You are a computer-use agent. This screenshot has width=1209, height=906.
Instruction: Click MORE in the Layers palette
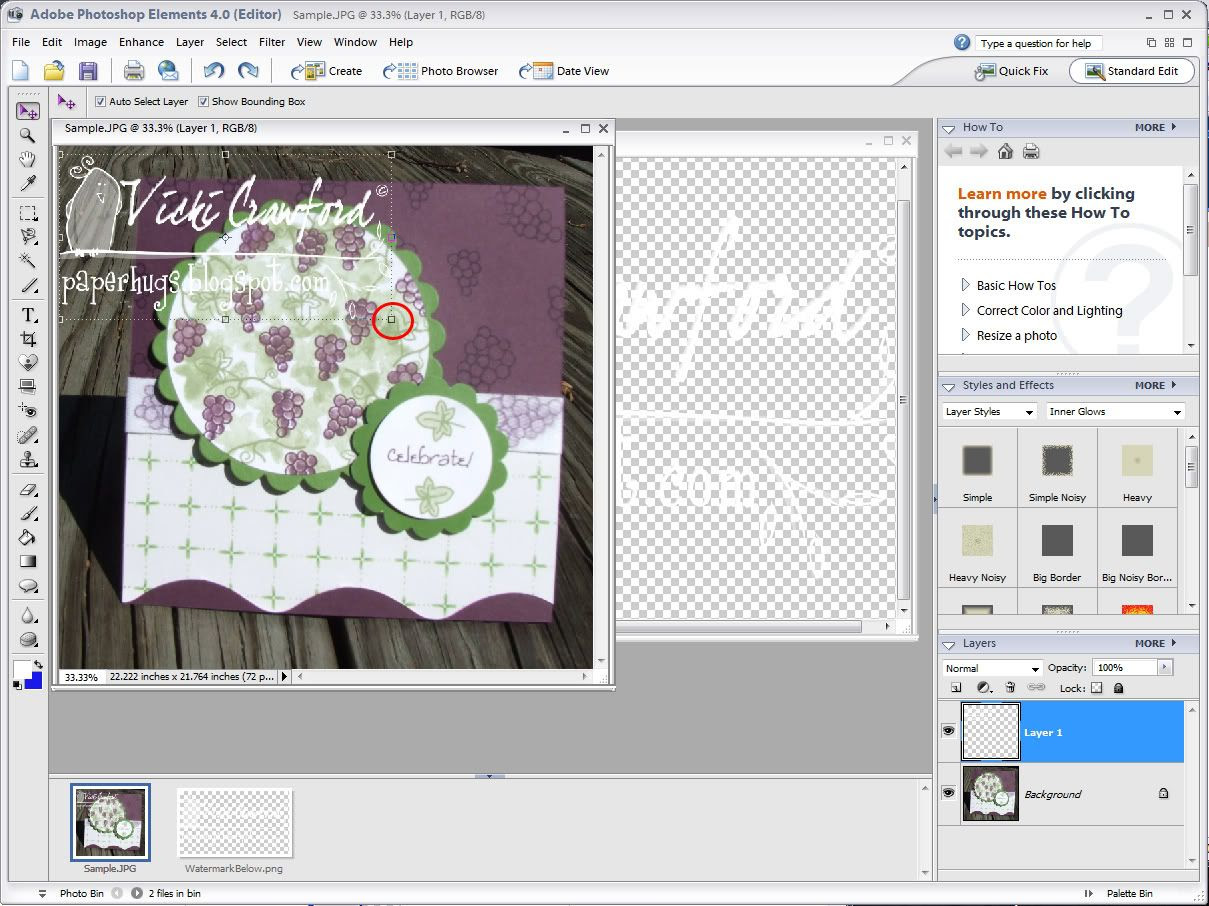1155,643
